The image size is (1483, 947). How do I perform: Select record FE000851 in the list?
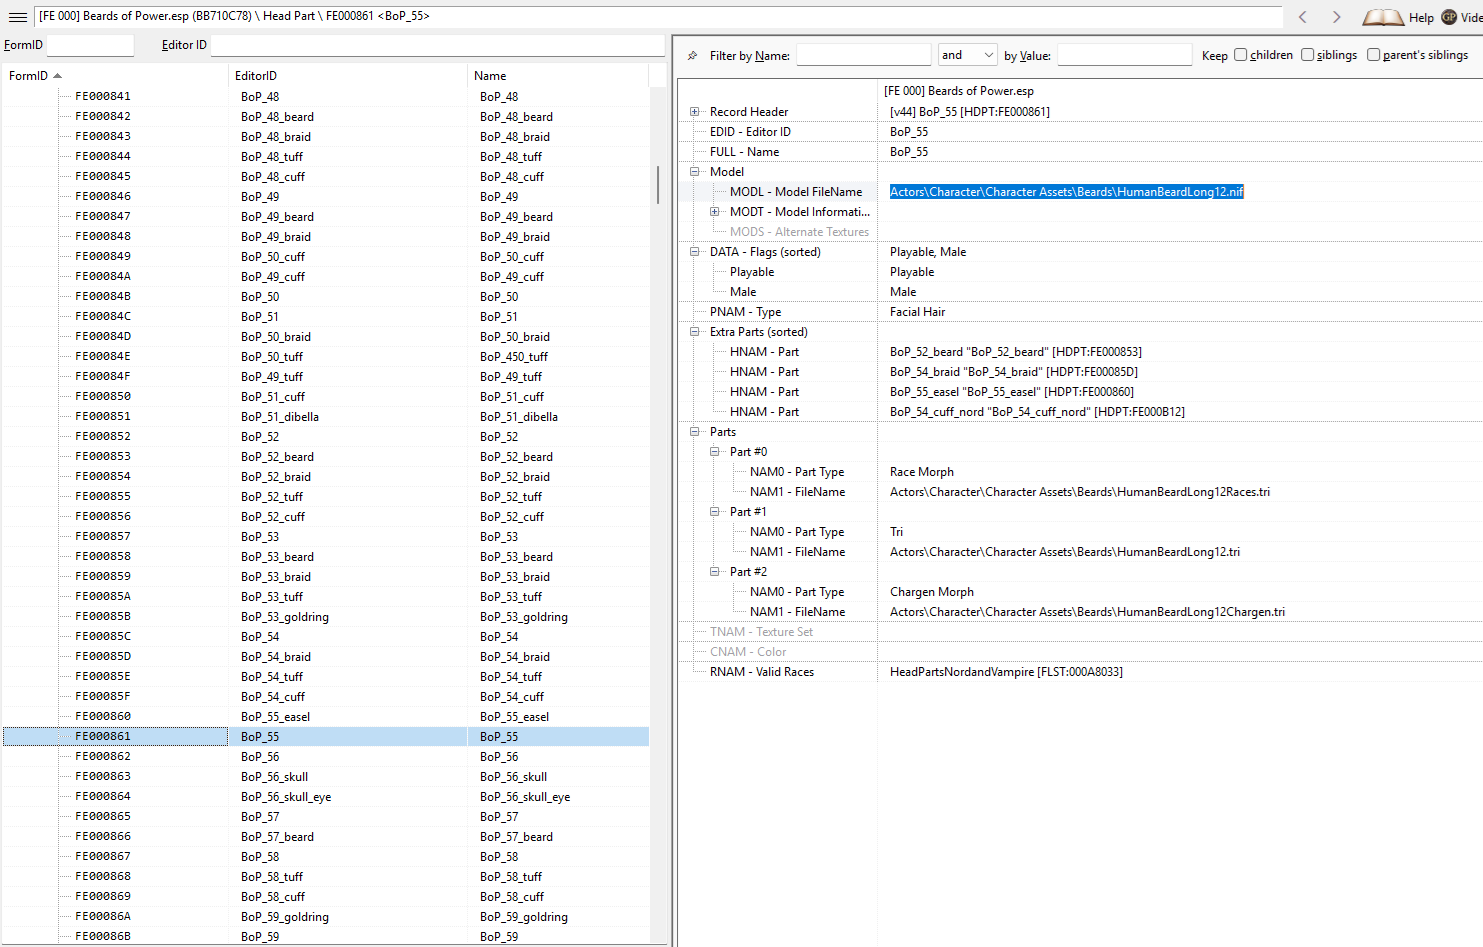(325, 416)
